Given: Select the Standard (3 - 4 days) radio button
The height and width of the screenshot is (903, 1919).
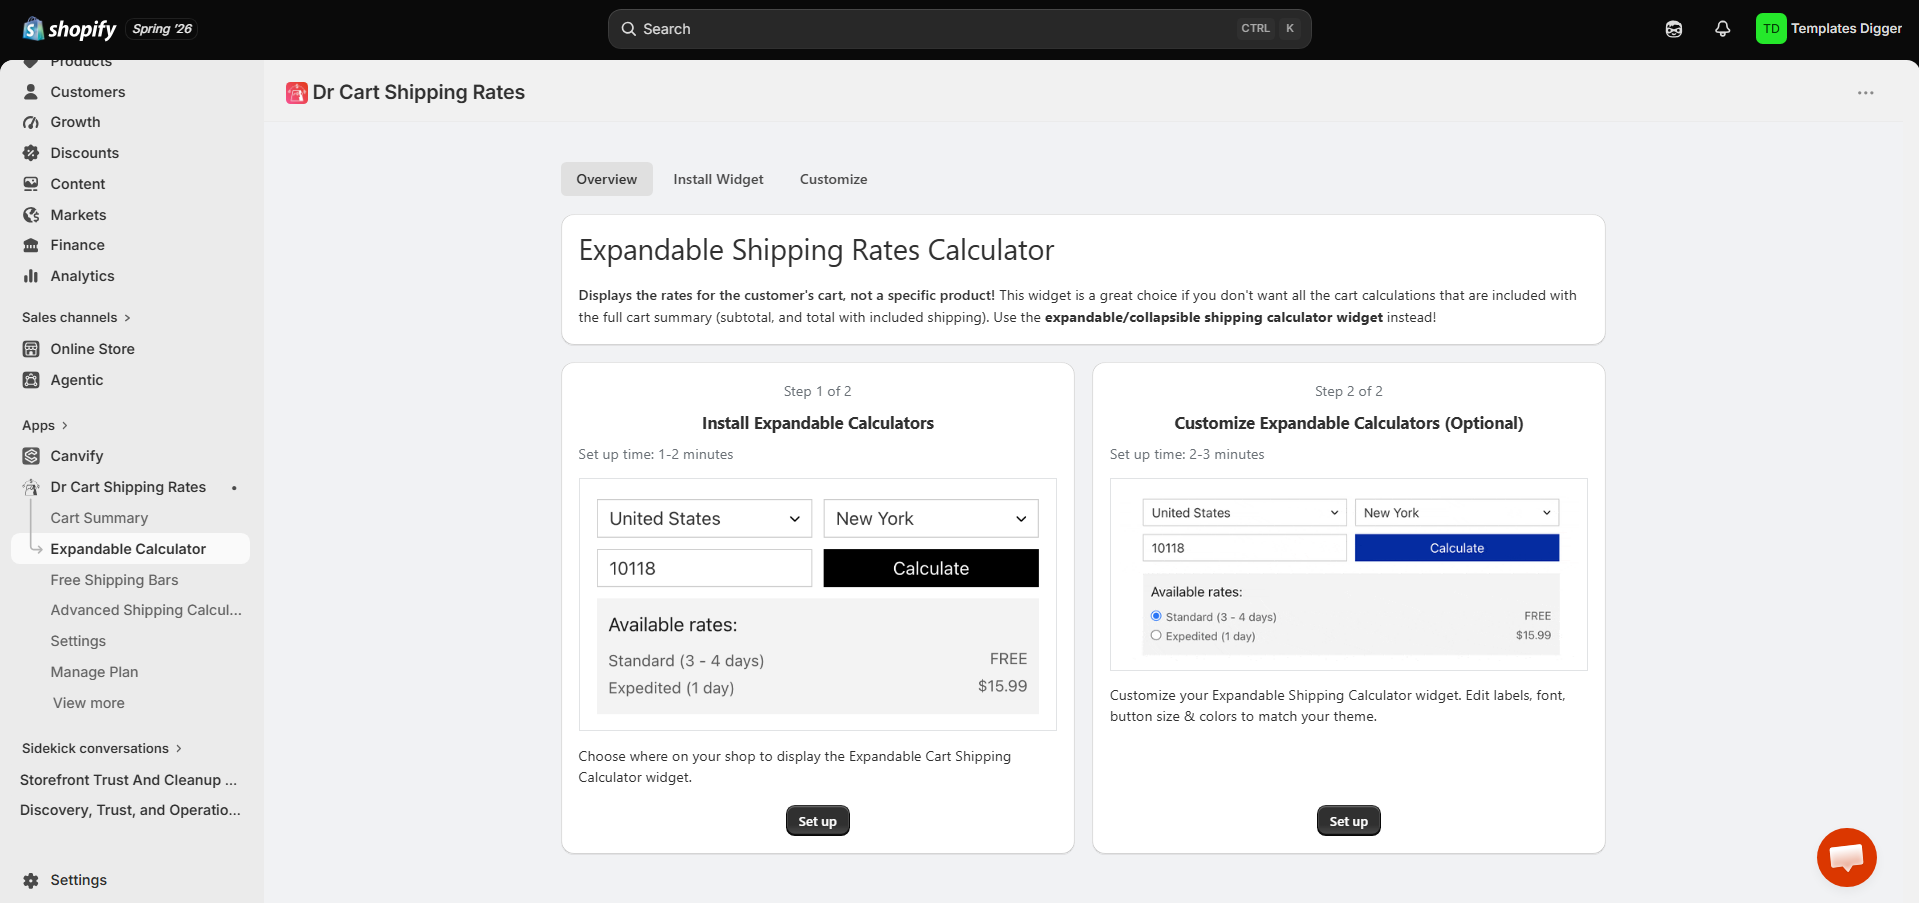Looking at the screenshot, I should (x=1156, y=616).
